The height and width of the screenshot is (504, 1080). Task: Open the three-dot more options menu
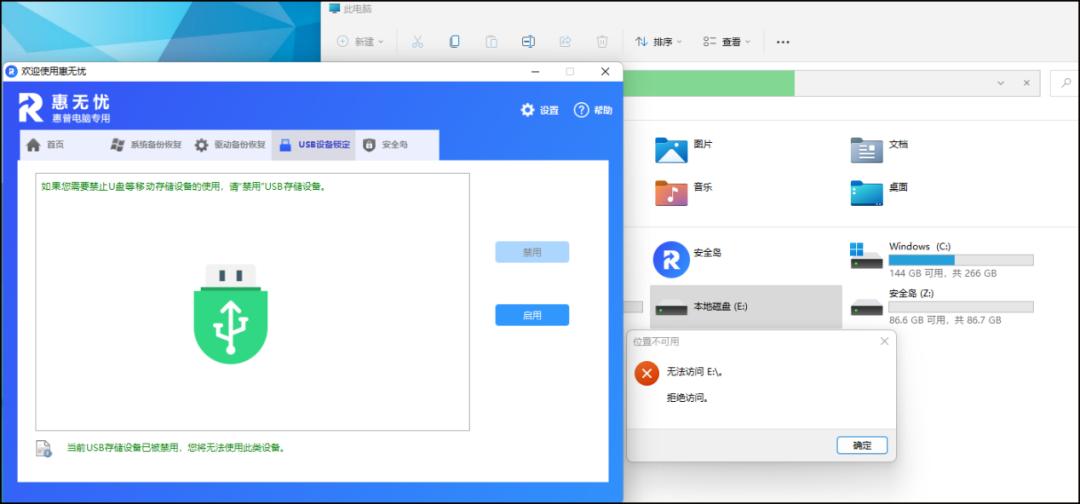coord(783,42)
